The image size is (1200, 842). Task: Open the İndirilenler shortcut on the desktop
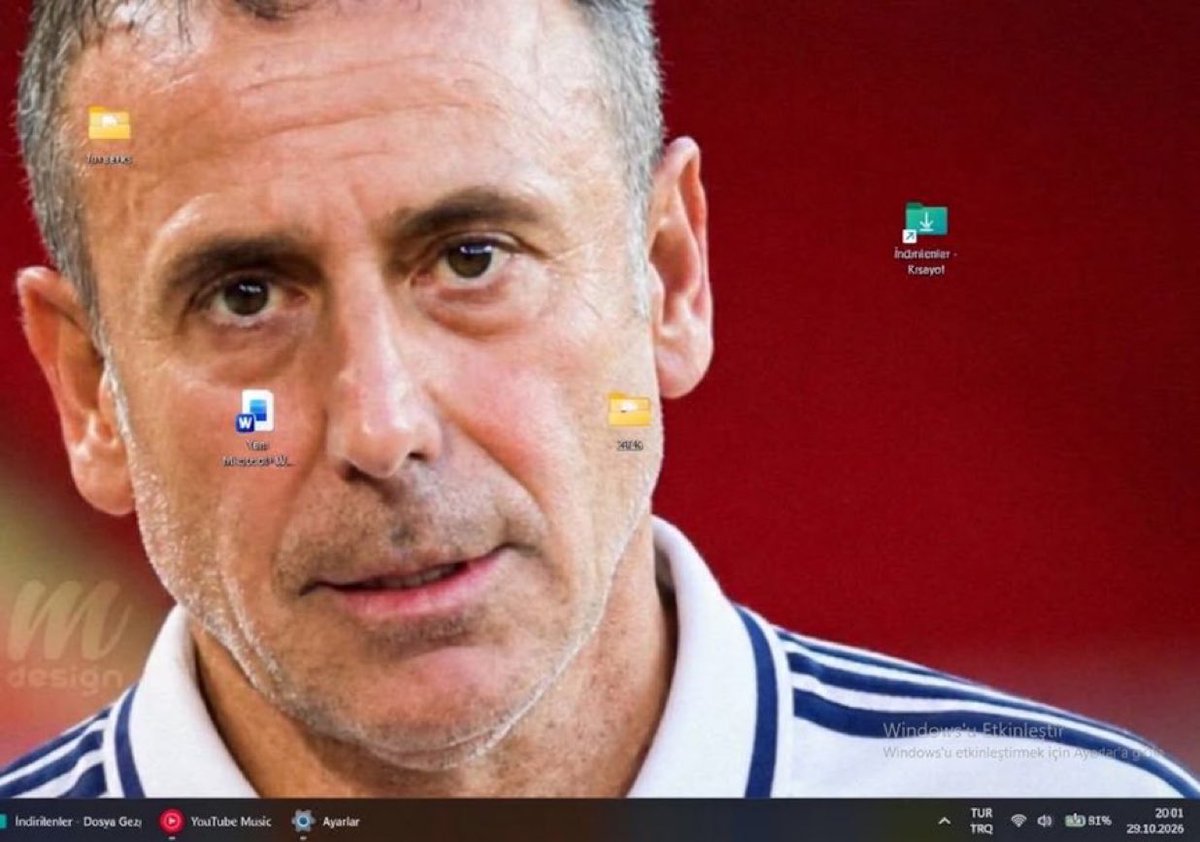coord(926,238)
